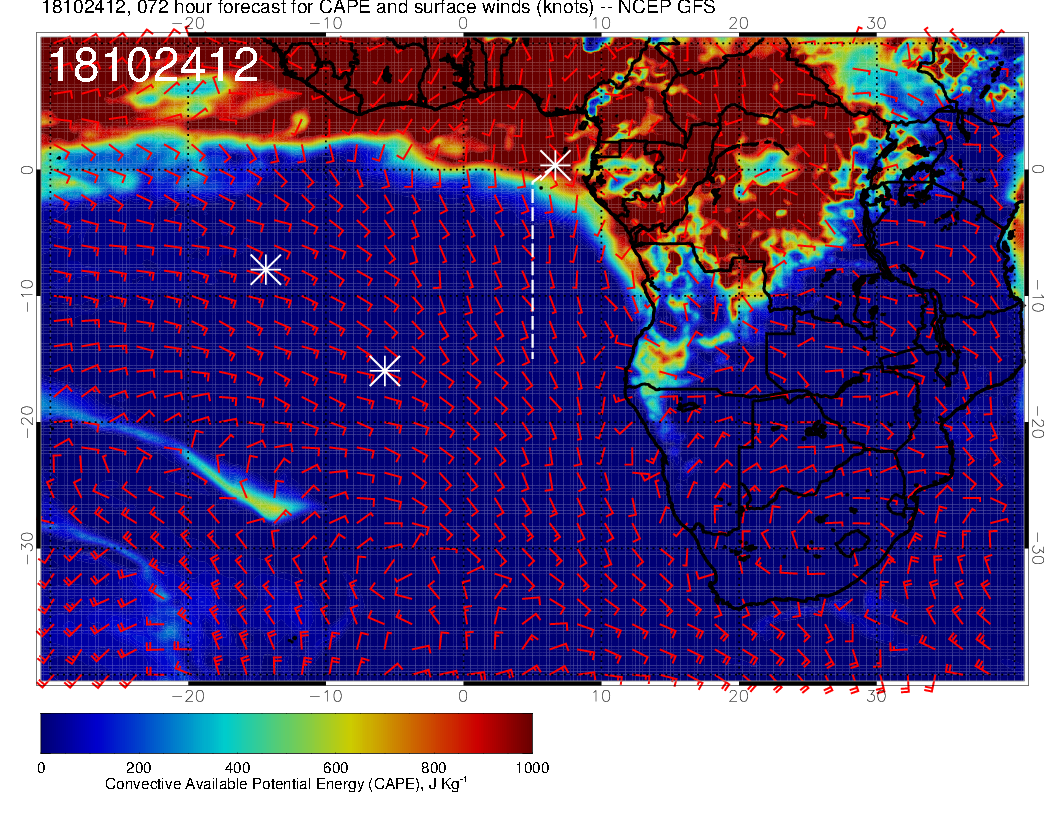Click the Convective Available Potential Energy caption
The height and width of the screenshot is (816, 1056).
click(x=286, y=785)
